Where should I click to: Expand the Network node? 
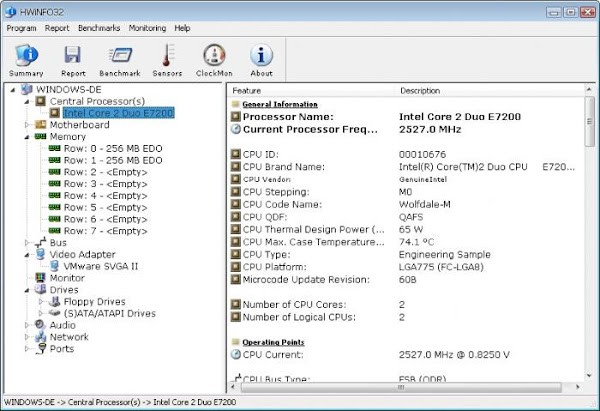[x=27, y=337]
